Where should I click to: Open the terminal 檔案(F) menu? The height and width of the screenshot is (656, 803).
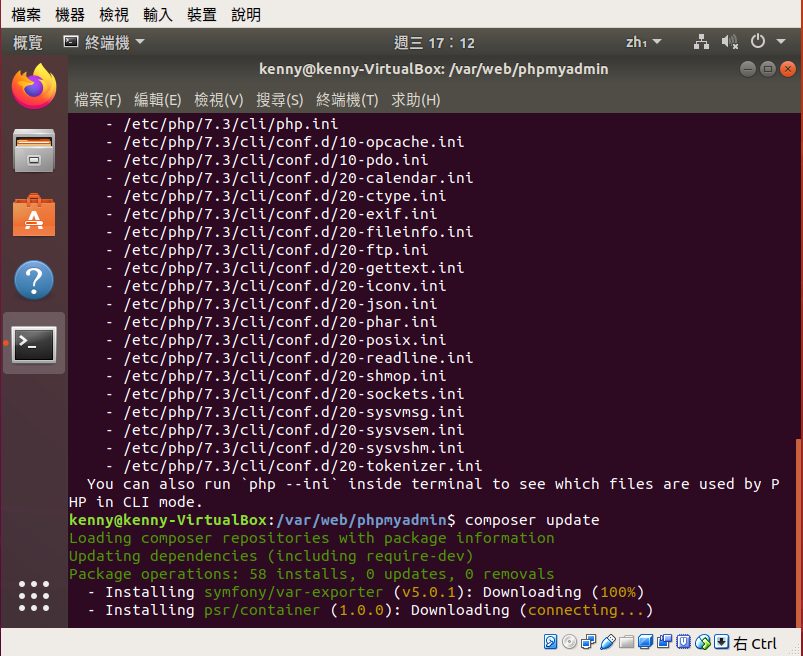tap(98, 100)
